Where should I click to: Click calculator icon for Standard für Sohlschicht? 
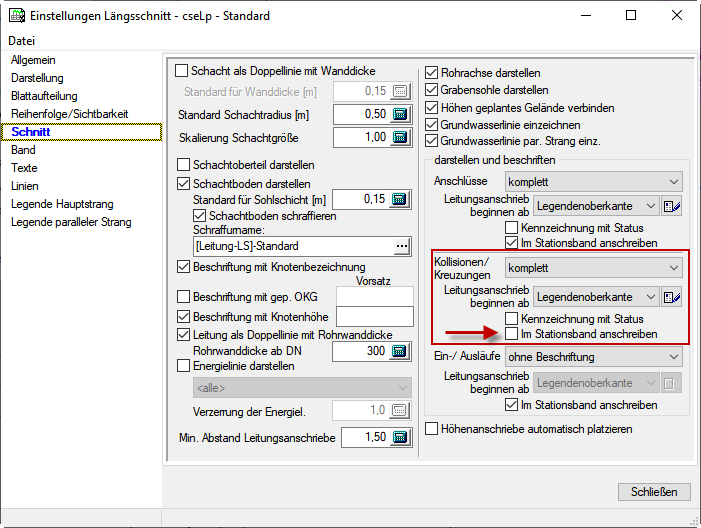pyautogui.click(x=399, y=199)
